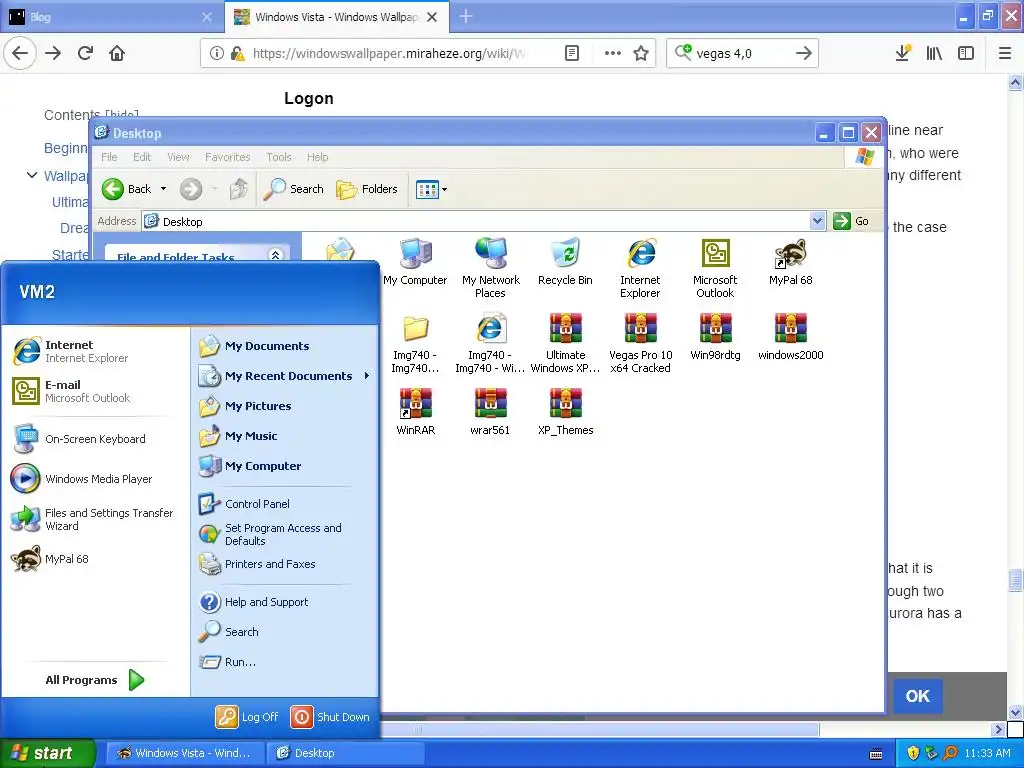
Task: Expand All Programs list
Action: (95, 680)
